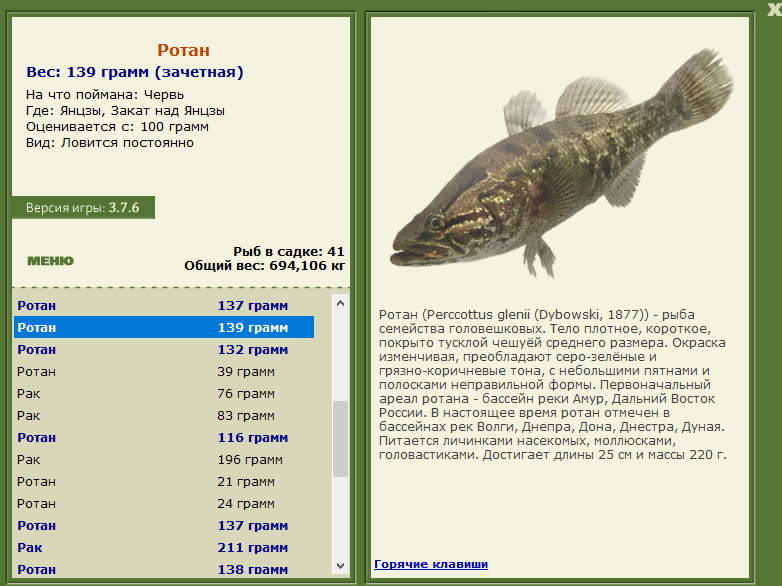Click the scroll down arrow in fish list
The height and width of the screenshot is (586, 782).
pos(341,566)
